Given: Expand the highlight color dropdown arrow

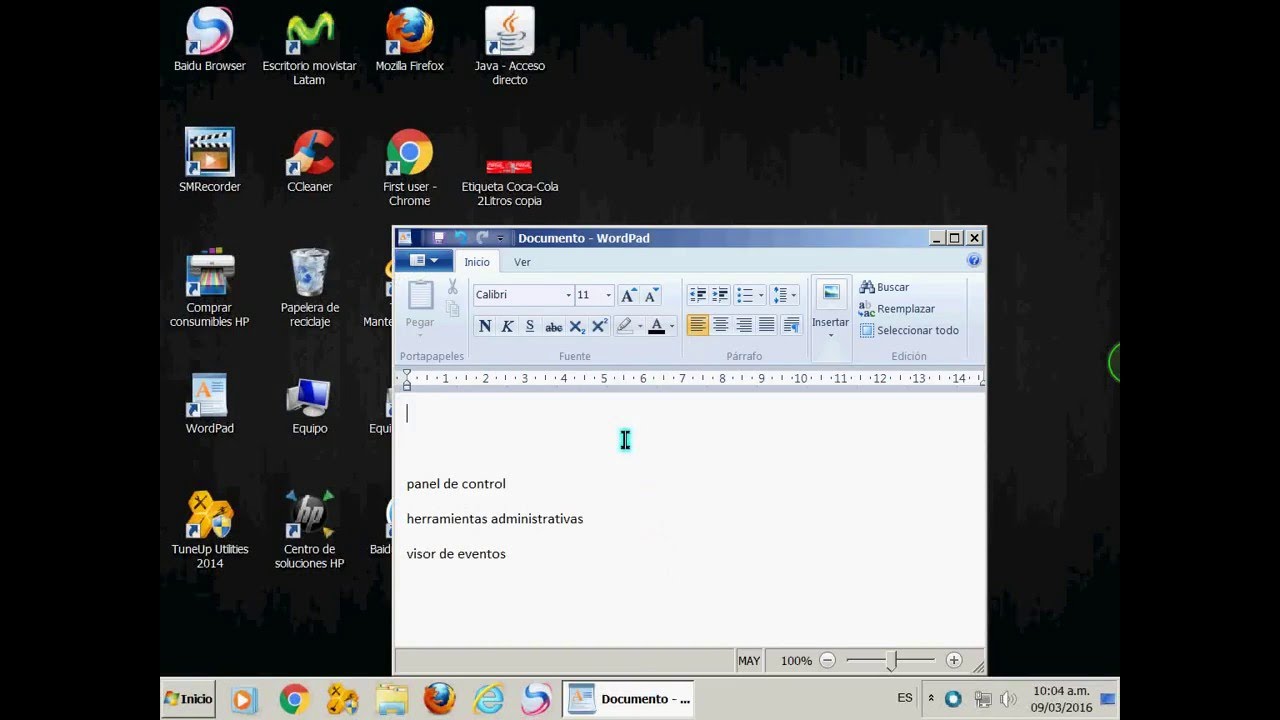Looking at the screenshot, I should (x=639, y=326).
